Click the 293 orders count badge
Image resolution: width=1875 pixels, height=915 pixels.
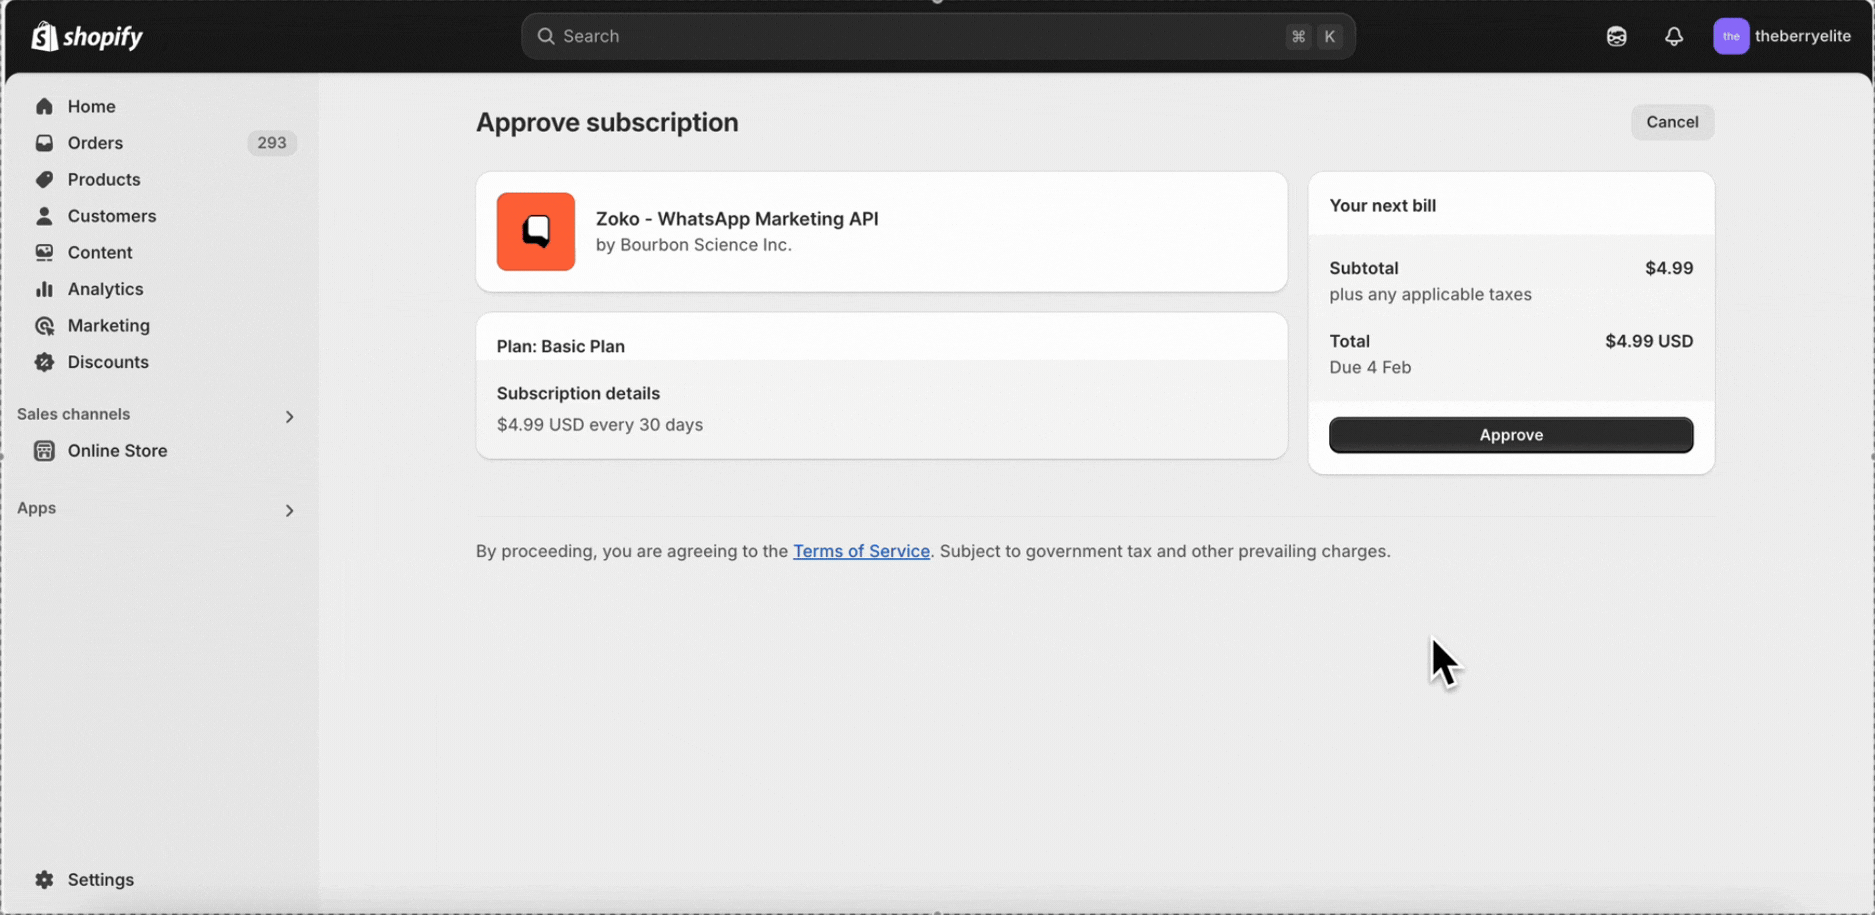click(x=272, y=143)
